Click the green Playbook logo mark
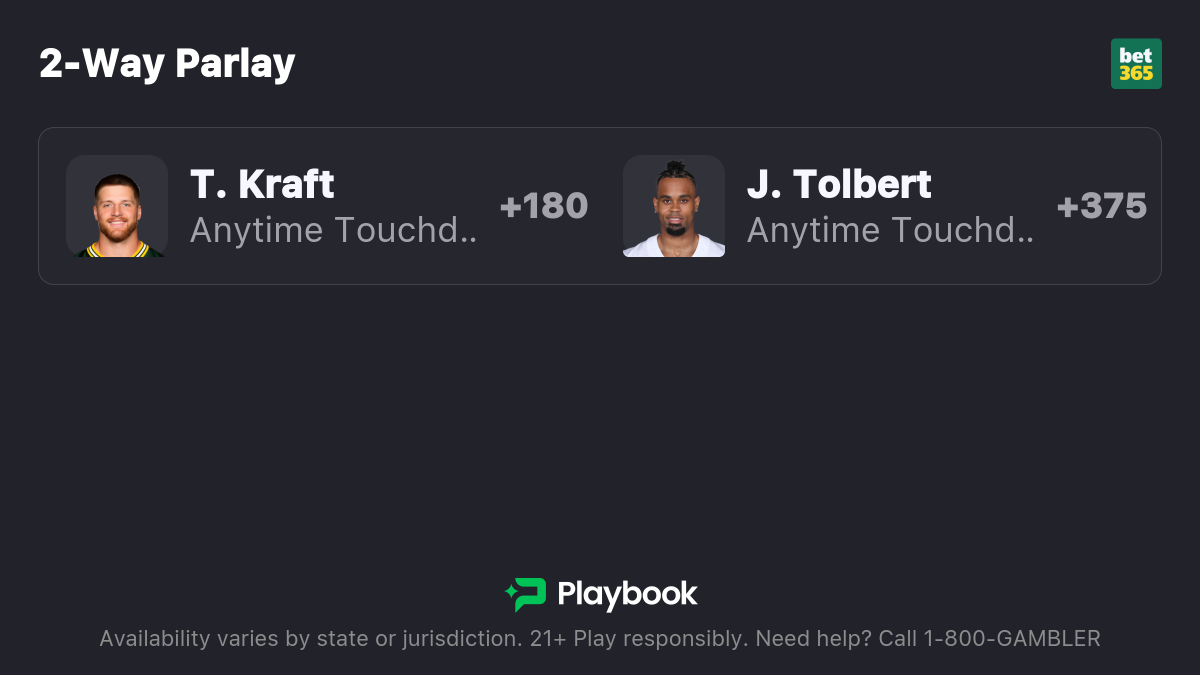Image resolution: width=1200 pixels, height=675 pixels. [x=525, y=595]
